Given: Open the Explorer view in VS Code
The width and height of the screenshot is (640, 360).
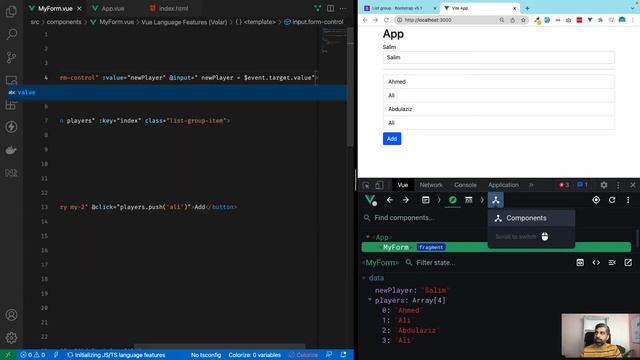Looking at the screenshot, I should (11, 11).
